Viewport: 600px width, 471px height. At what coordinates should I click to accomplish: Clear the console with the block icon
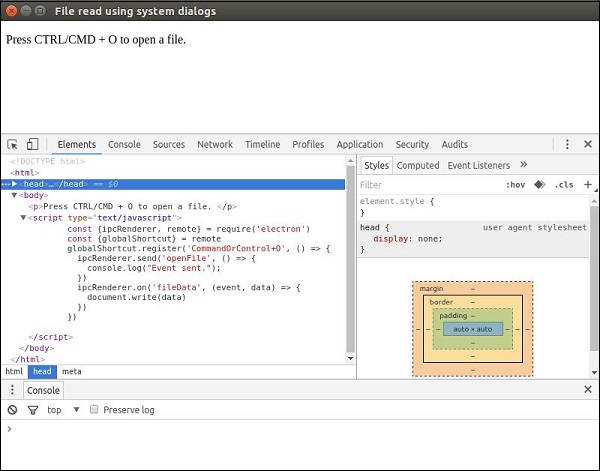coord(12,410)
